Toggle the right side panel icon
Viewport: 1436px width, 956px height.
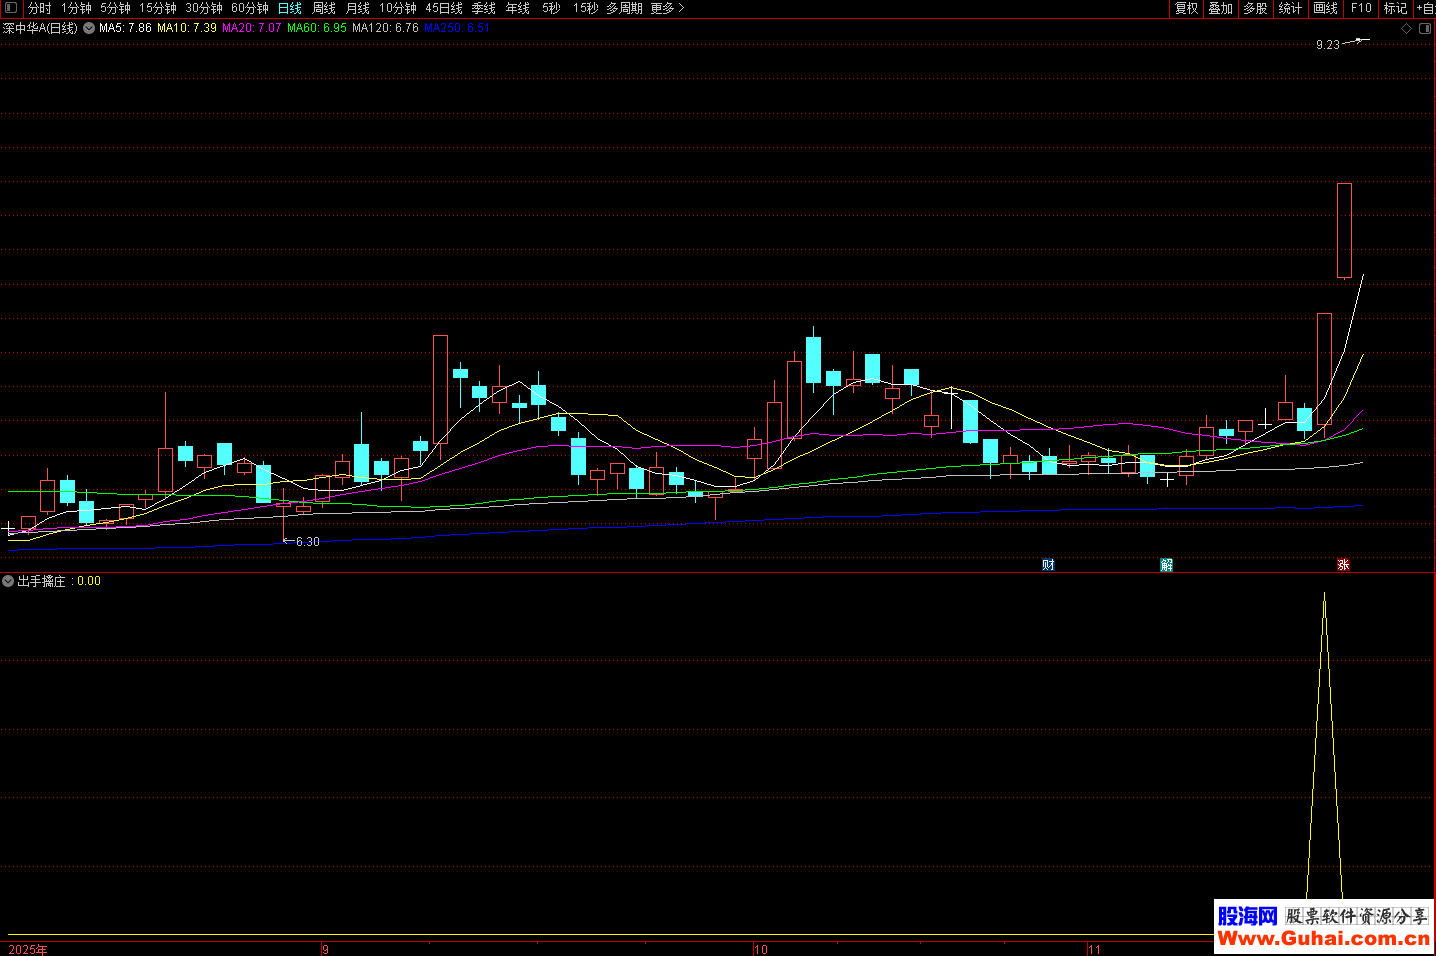pyautogui.click(x=1425, y=29)
